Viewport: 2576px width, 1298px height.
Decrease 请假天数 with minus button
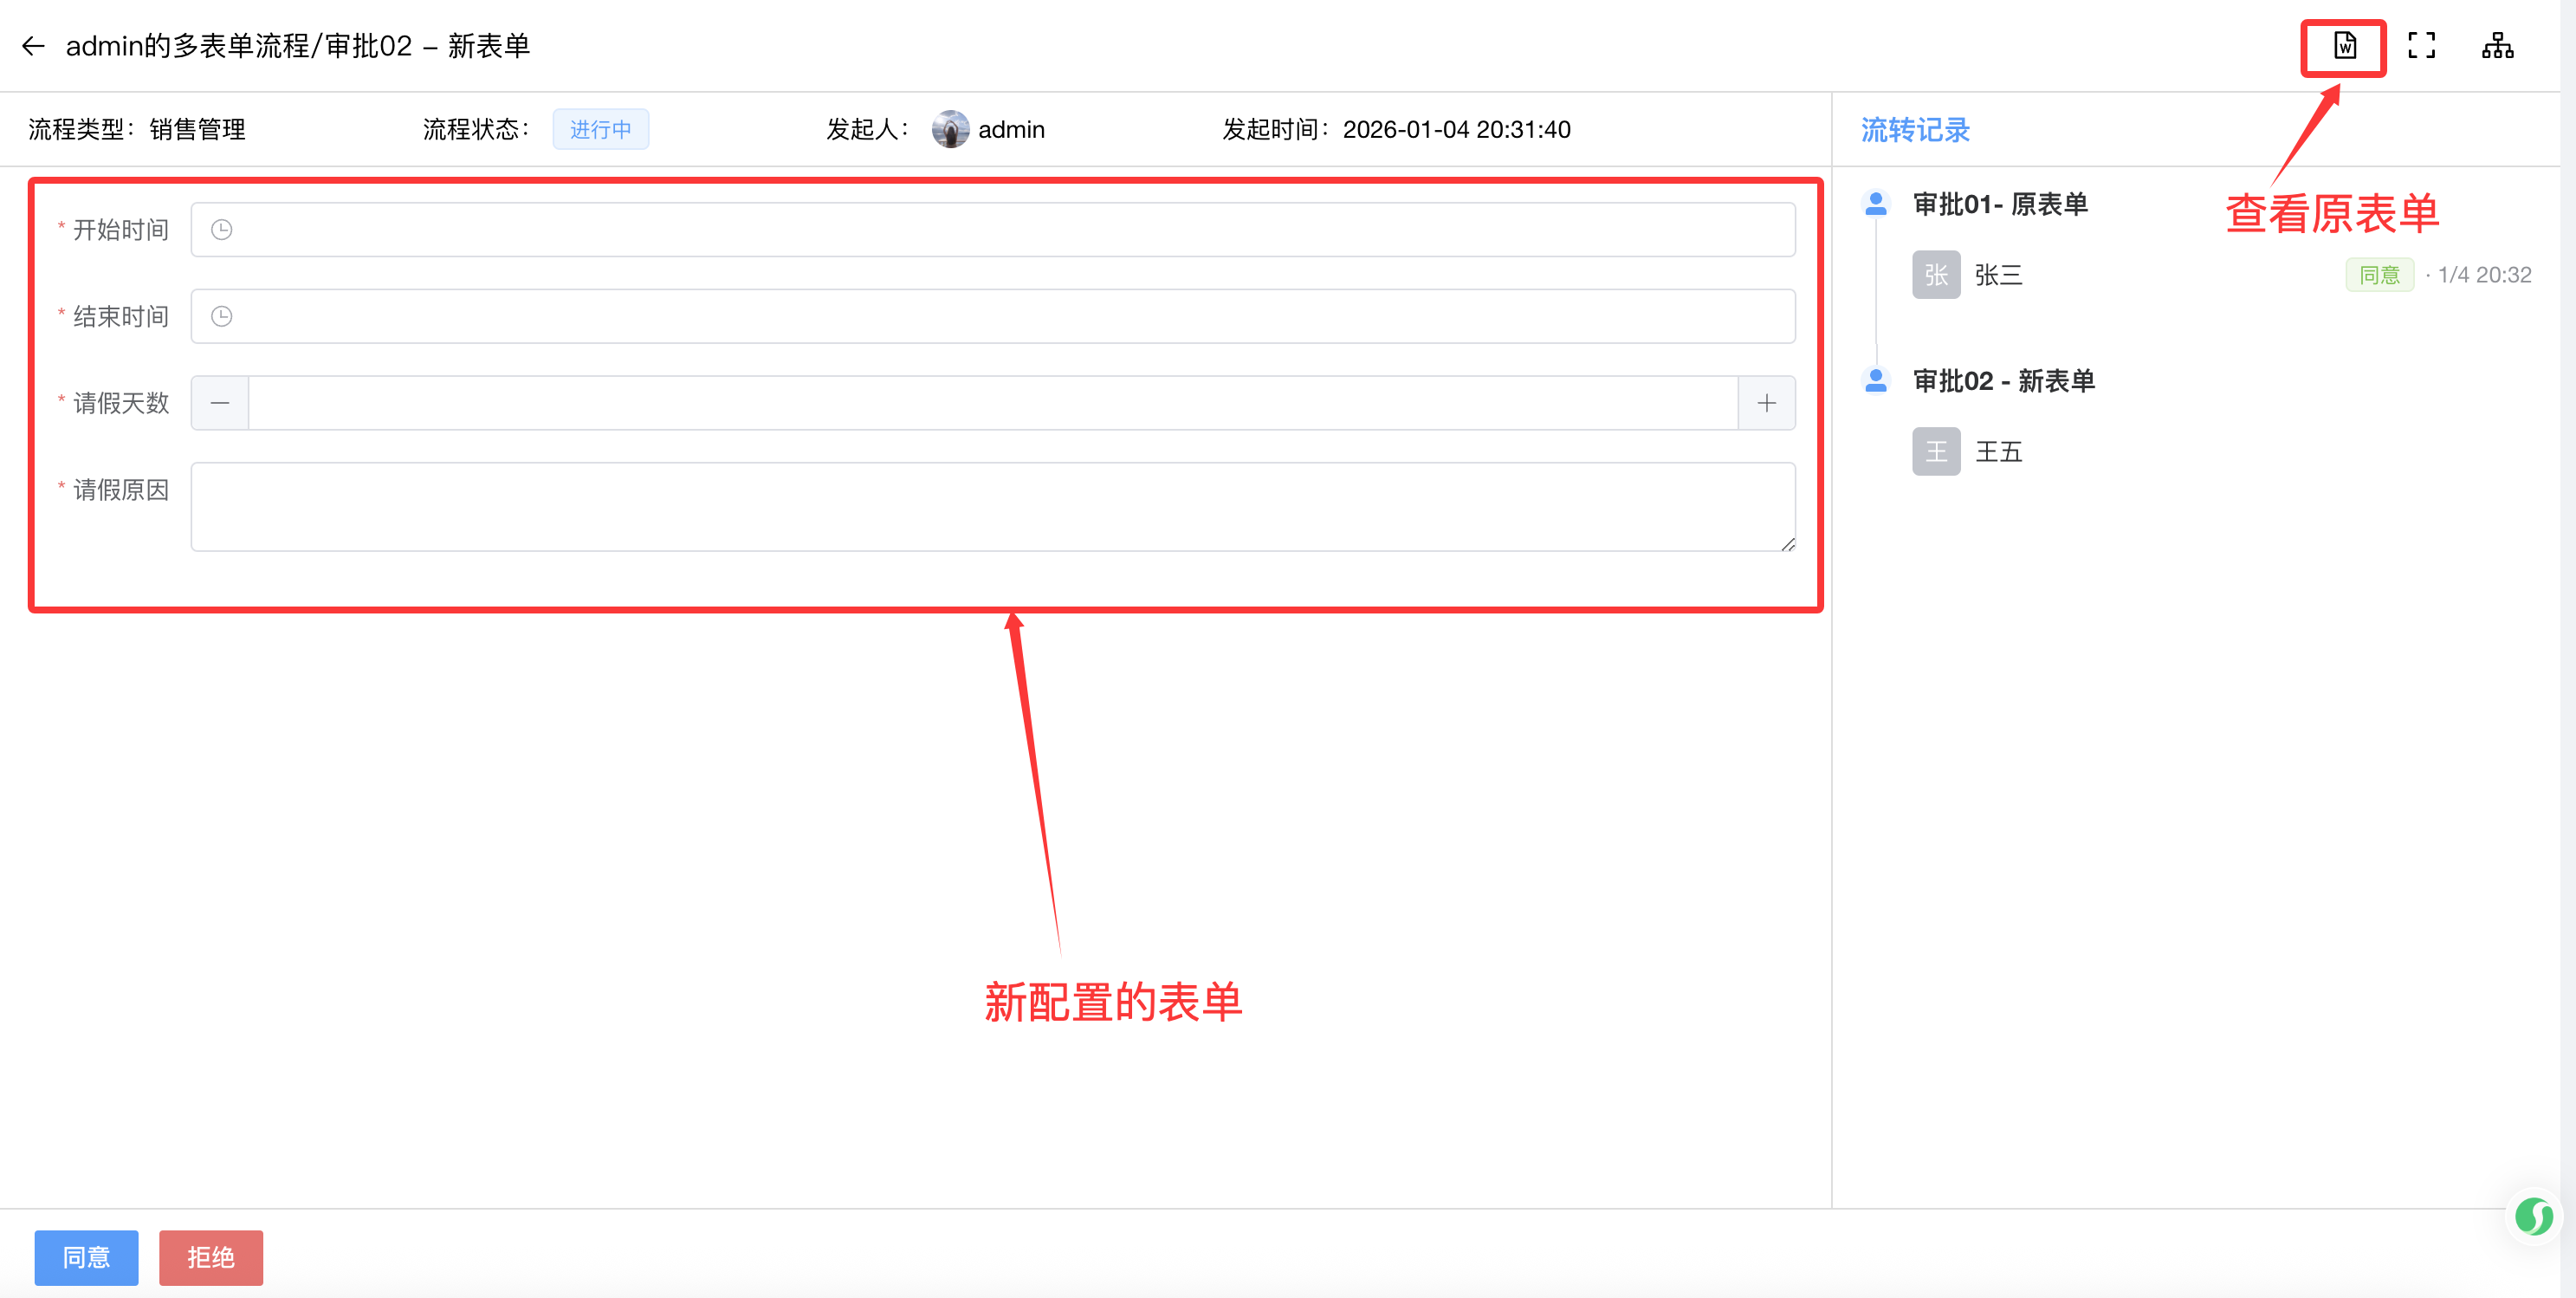coord(220,403)
